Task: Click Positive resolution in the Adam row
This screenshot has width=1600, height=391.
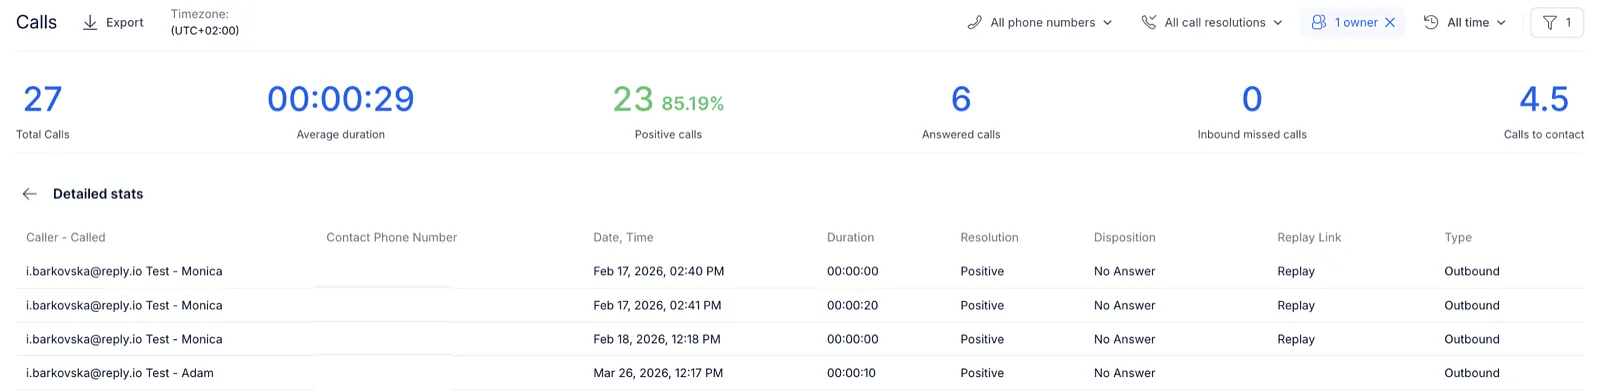Action: click(x=982, y=373)
